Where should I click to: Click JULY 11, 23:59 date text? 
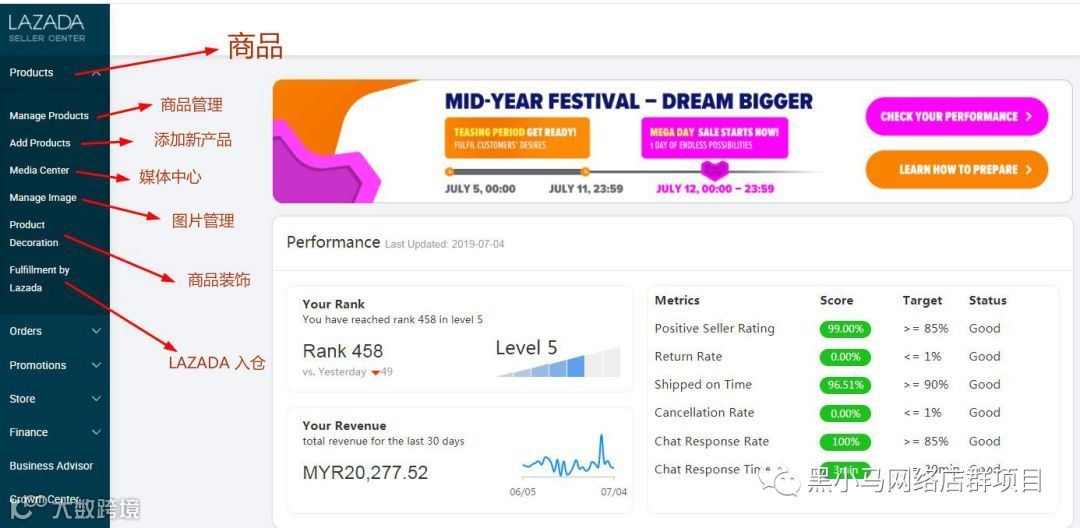pyautogui.click(x=585, y=189)
